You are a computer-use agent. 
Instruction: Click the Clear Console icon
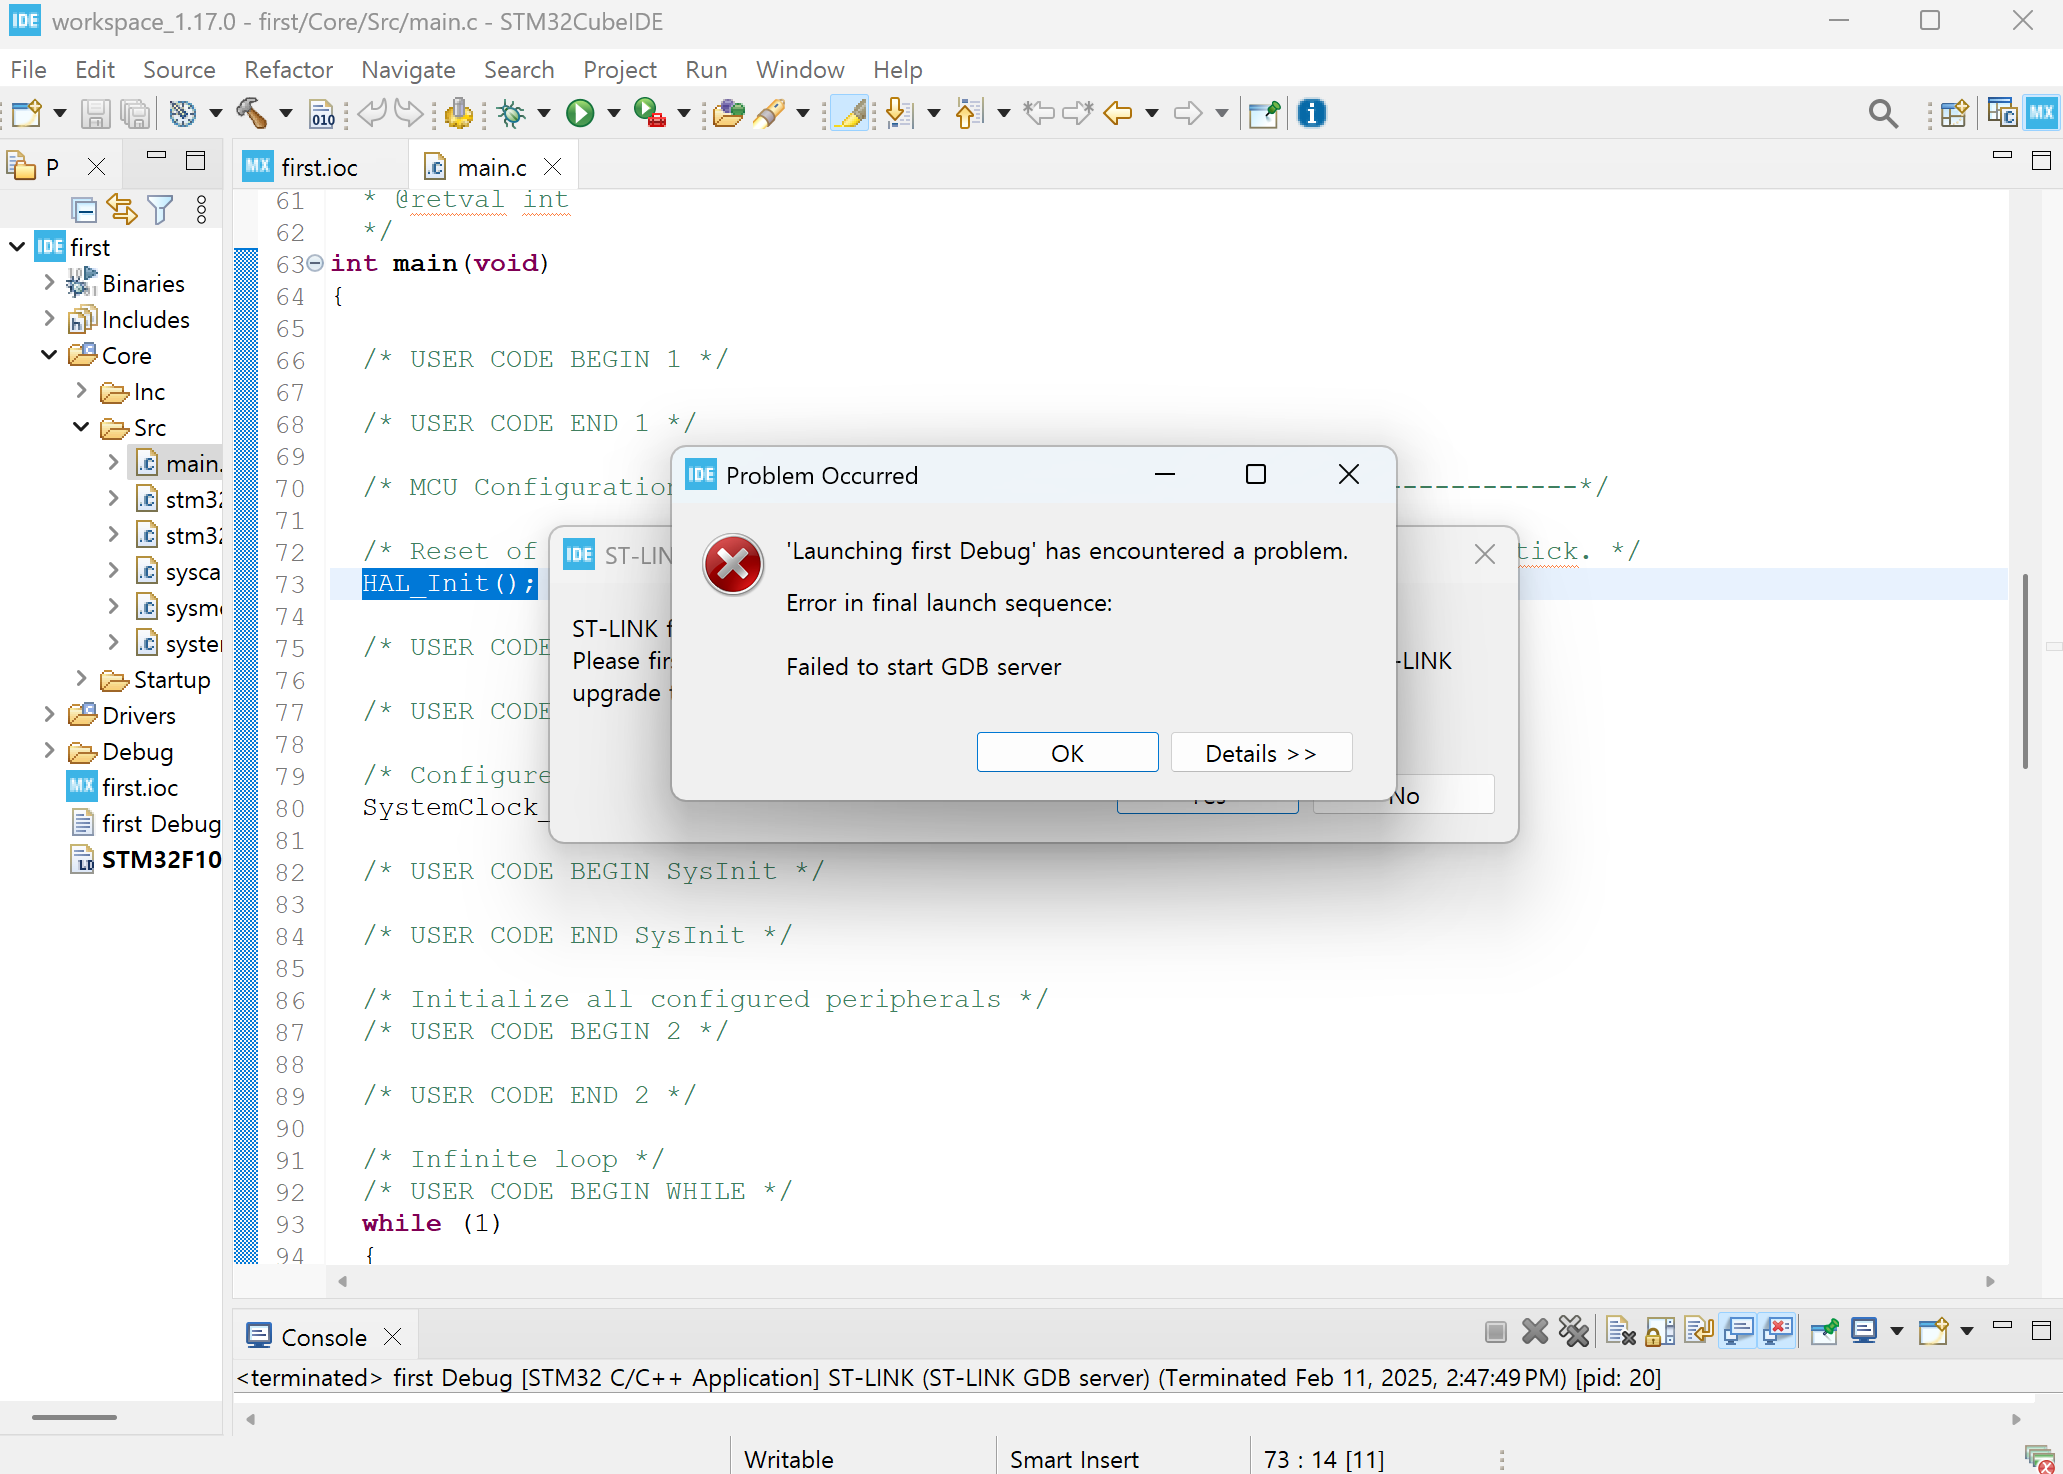(x=1620, y=1331)
